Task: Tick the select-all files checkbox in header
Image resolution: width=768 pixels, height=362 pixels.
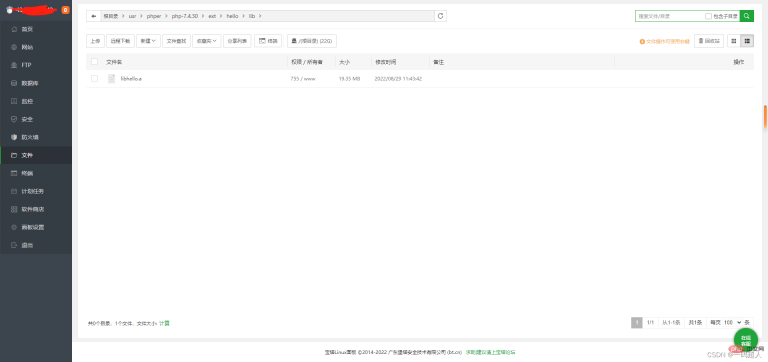Action: [x=95, y=62]
